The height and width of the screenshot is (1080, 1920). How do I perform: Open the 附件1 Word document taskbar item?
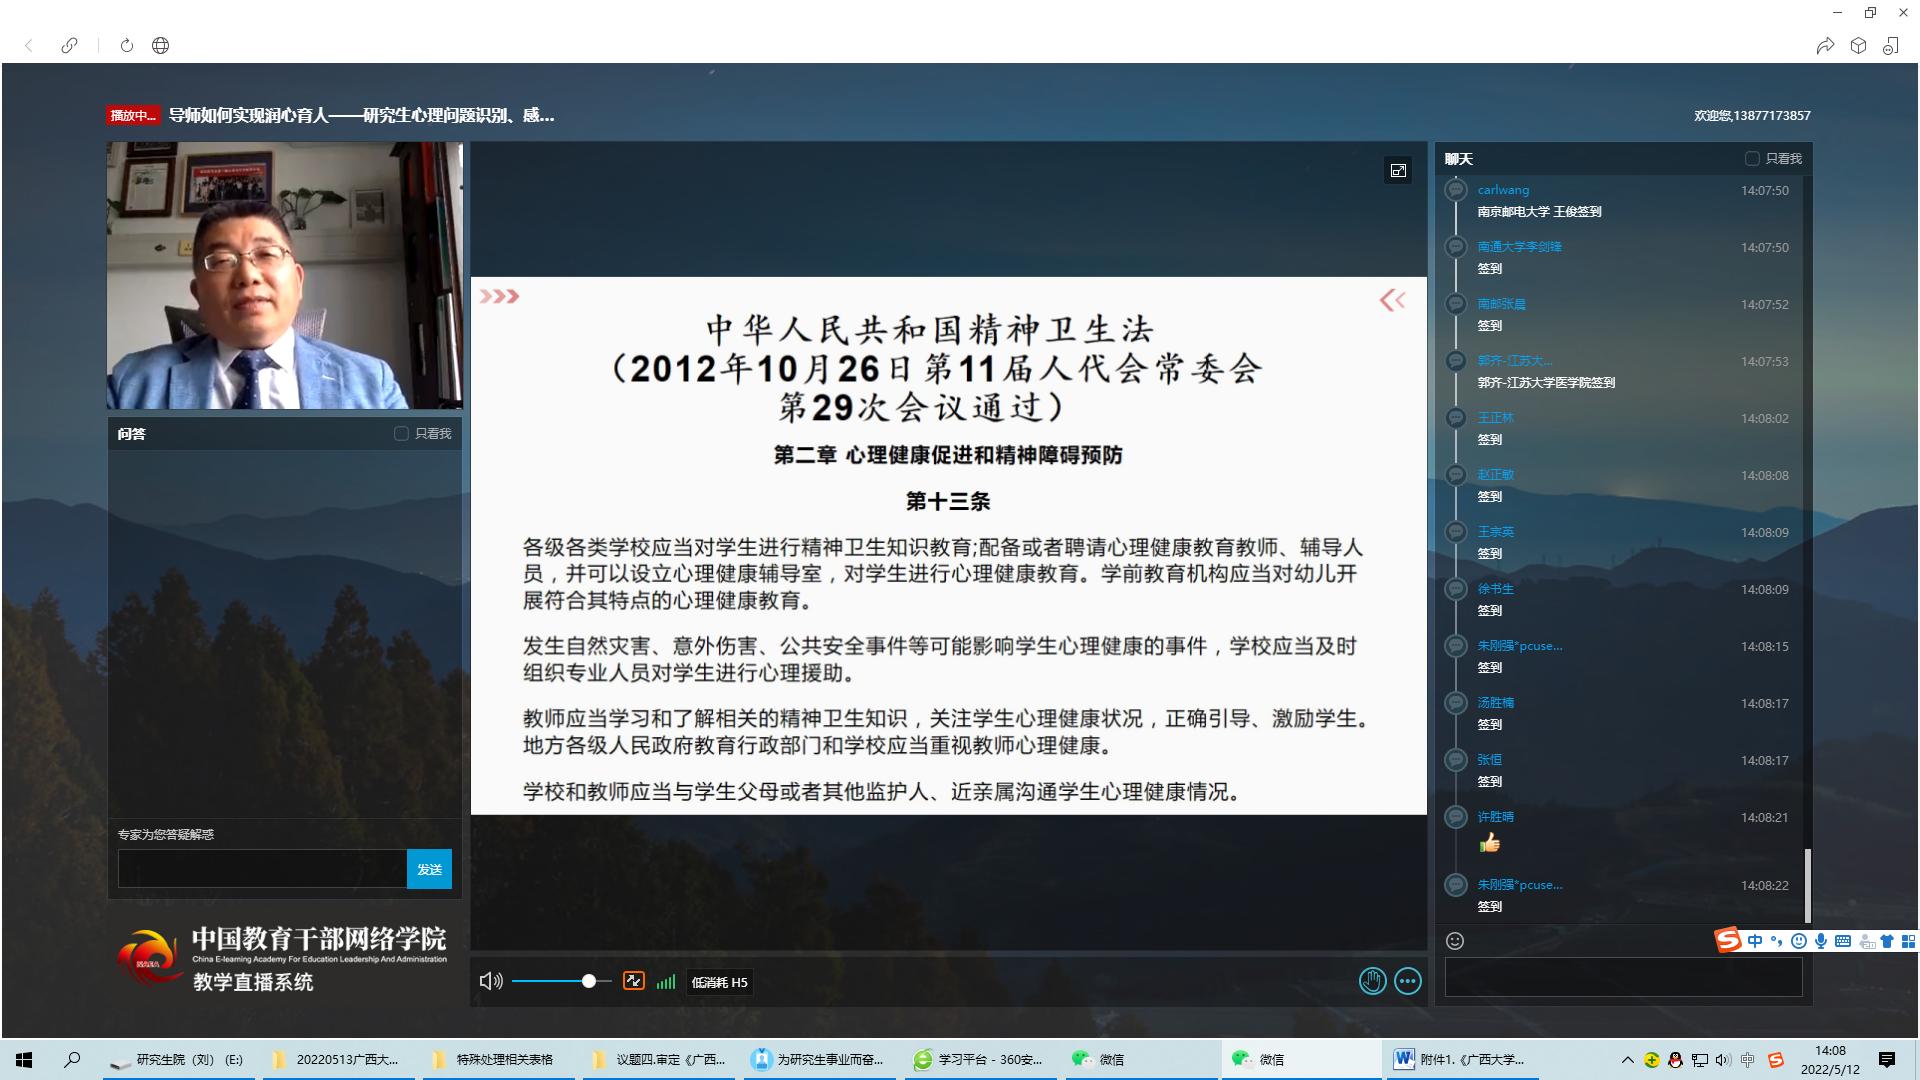(x=1460, y=1060)
